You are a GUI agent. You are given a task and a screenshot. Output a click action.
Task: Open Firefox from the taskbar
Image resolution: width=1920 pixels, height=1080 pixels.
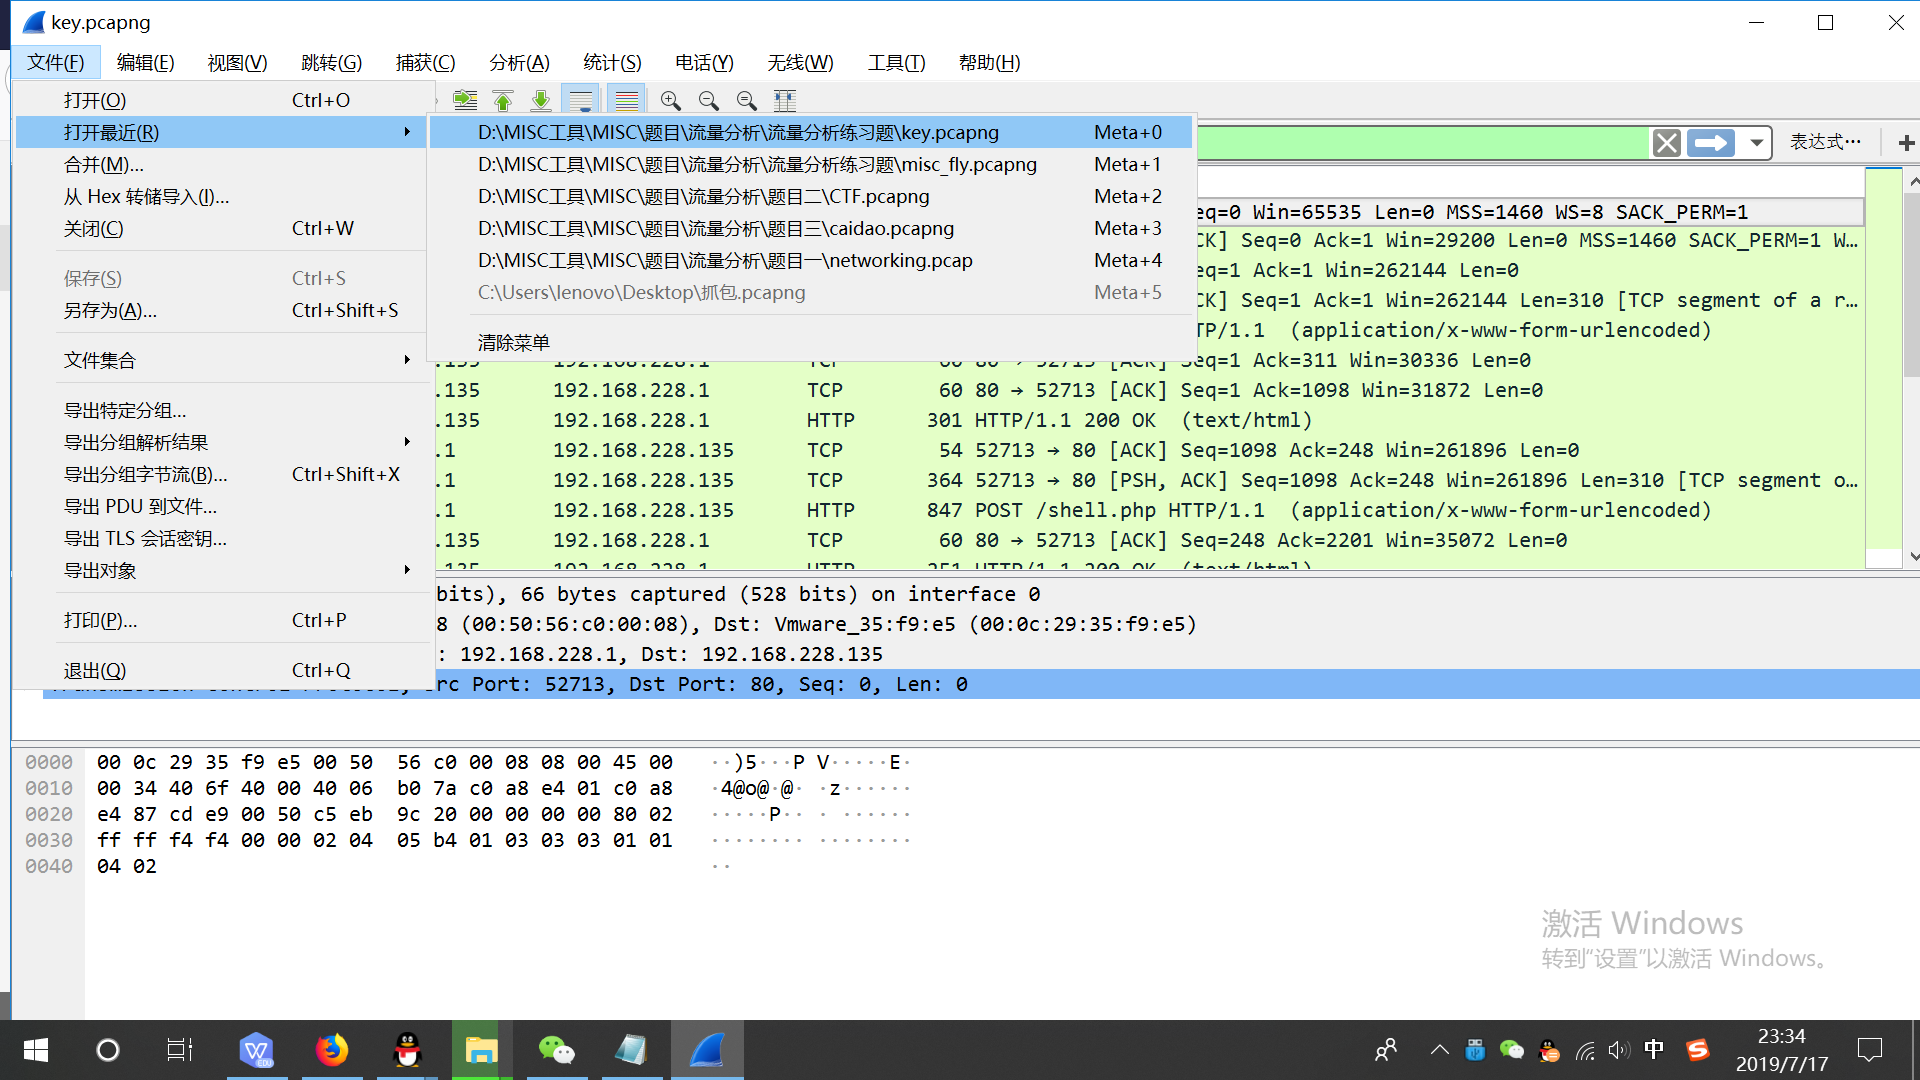point(332,1050)
